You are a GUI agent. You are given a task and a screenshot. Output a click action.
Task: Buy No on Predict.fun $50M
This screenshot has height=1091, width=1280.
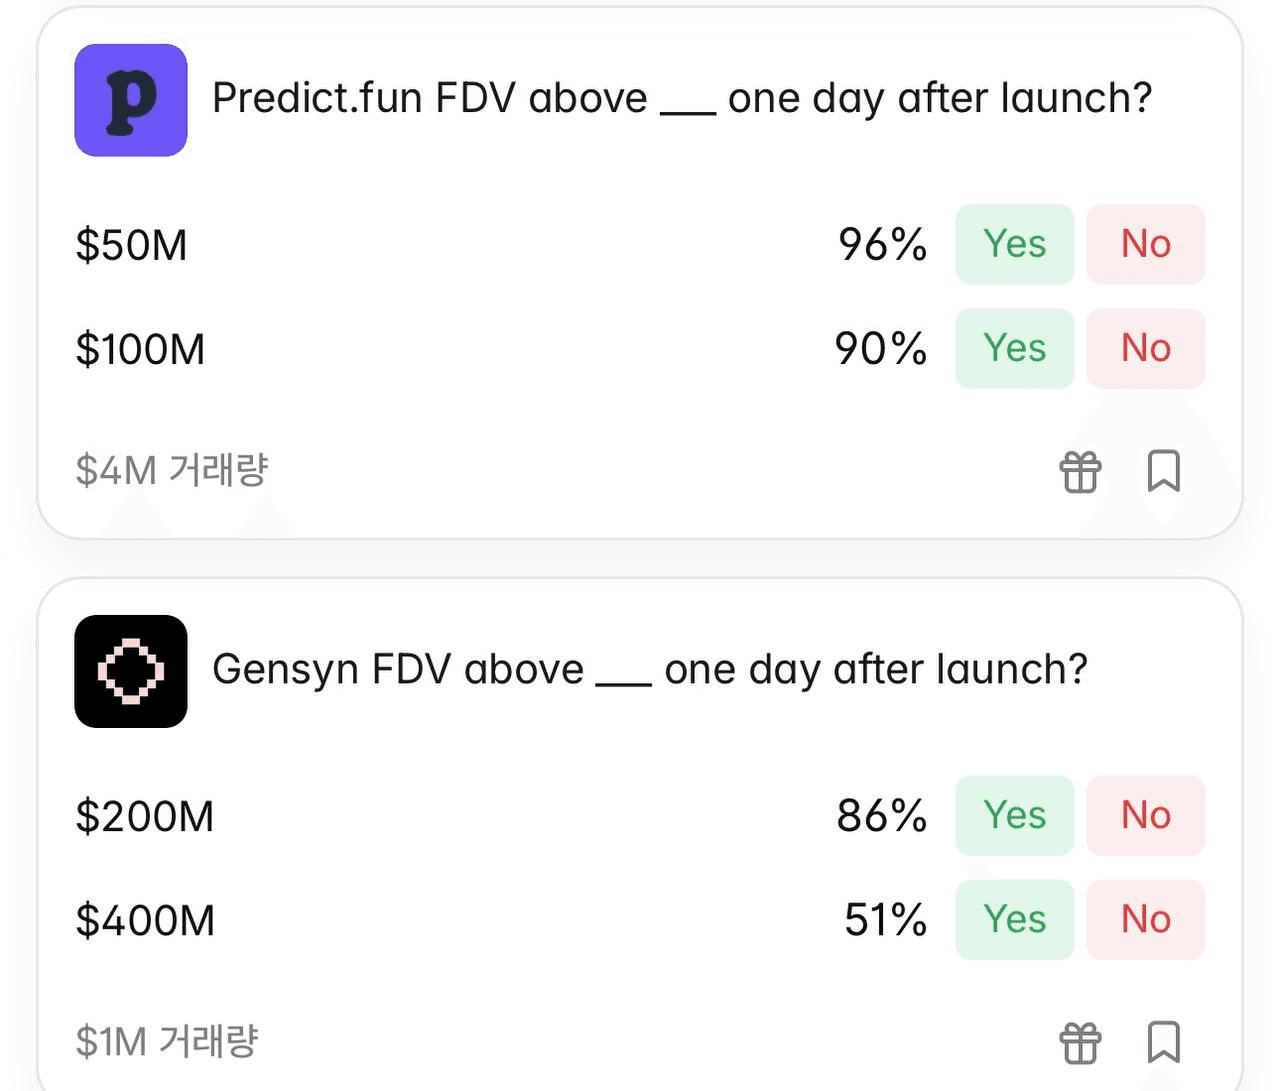pos(1145,245)
